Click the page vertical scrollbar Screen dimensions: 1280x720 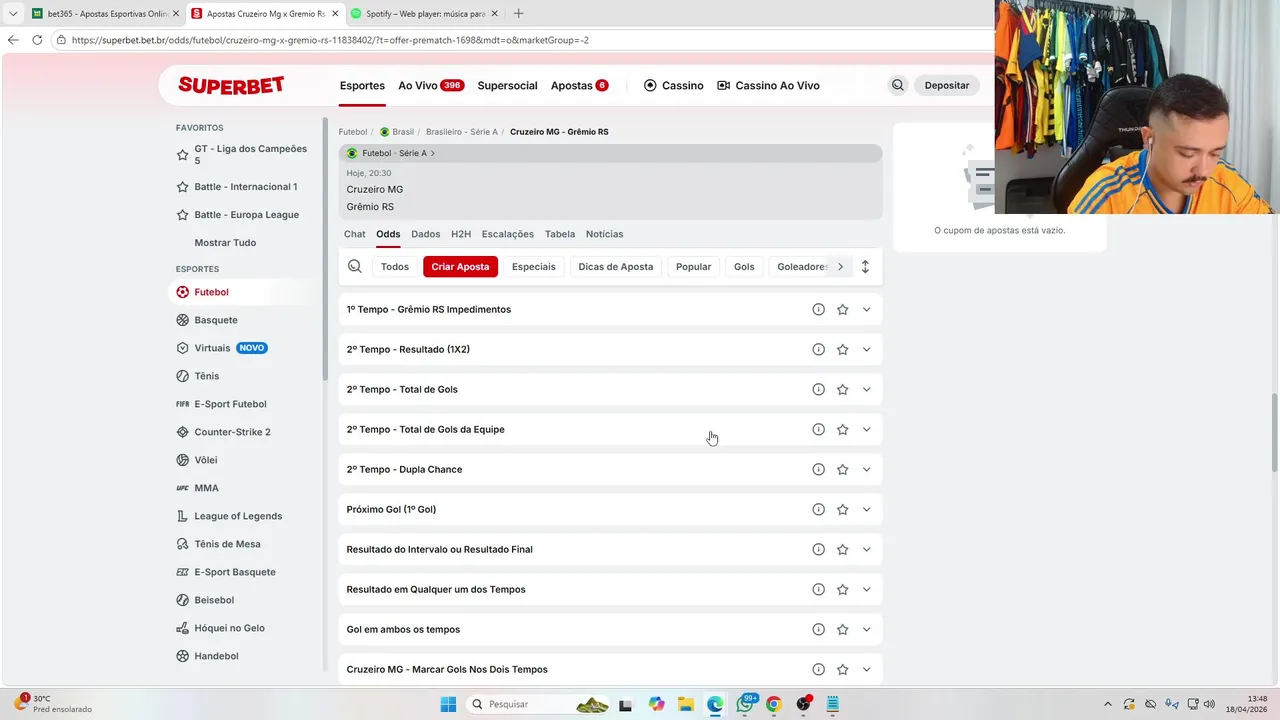click(1274, 433)
